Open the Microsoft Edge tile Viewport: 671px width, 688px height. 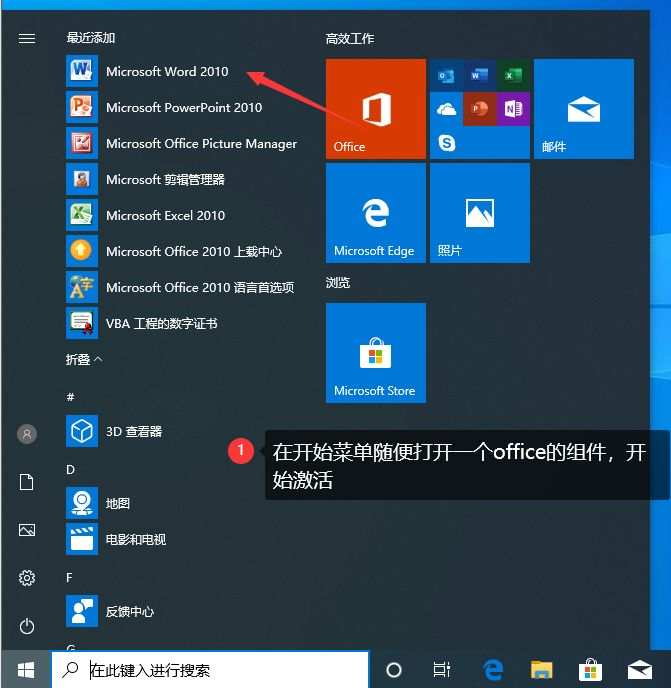pyautogui.click(x=376, y=213)
